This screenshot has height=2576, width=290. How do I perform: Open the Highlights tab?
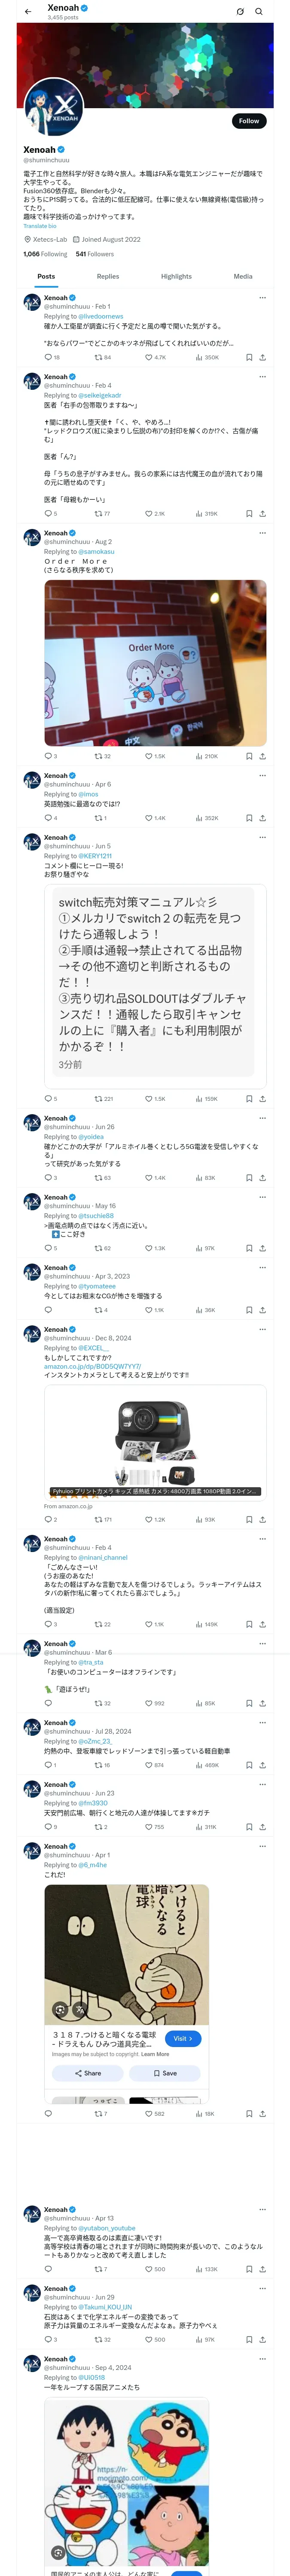click(x=176, y=276)
